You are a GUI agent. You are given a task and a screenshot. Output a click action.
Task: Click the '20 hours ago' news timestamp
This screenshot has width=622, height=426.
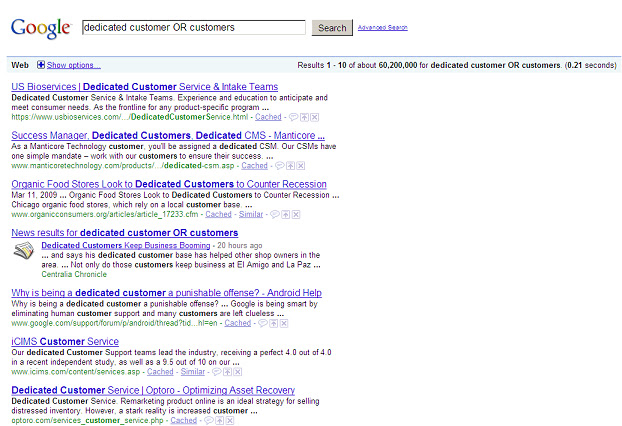pyautogui.click(x=240, y=246)
